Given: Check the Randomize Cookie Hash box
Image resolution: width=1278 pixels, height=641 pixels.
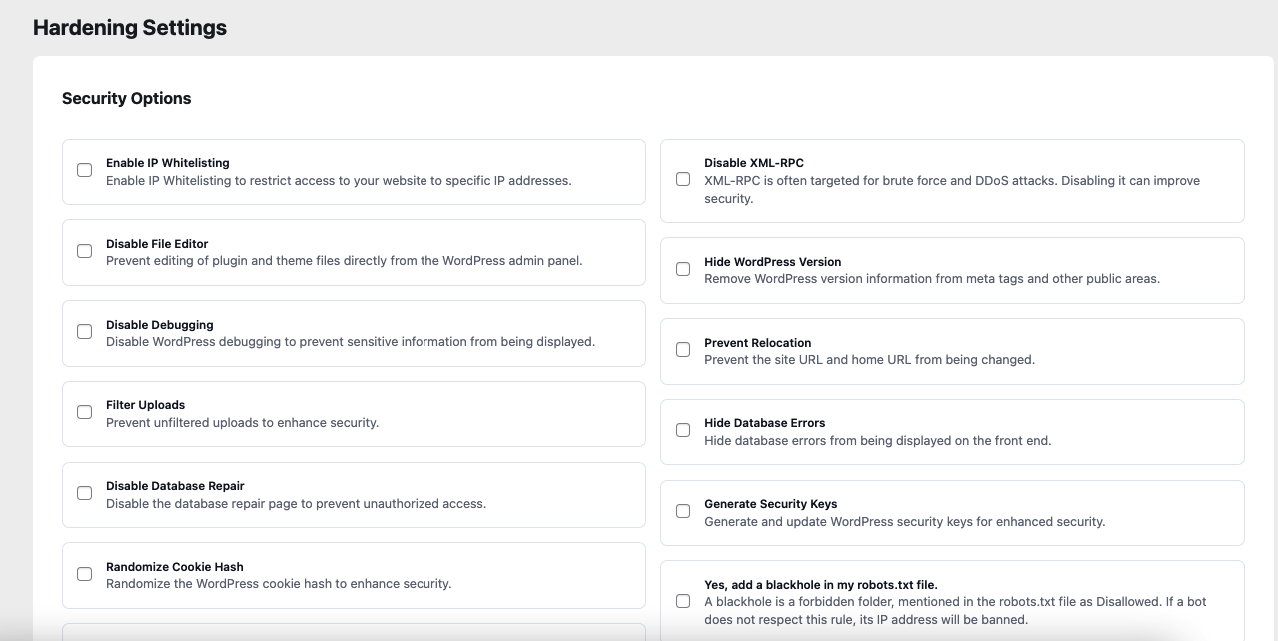Looking at the screenshot, I should pyautogui.click(x=85, y=574).
